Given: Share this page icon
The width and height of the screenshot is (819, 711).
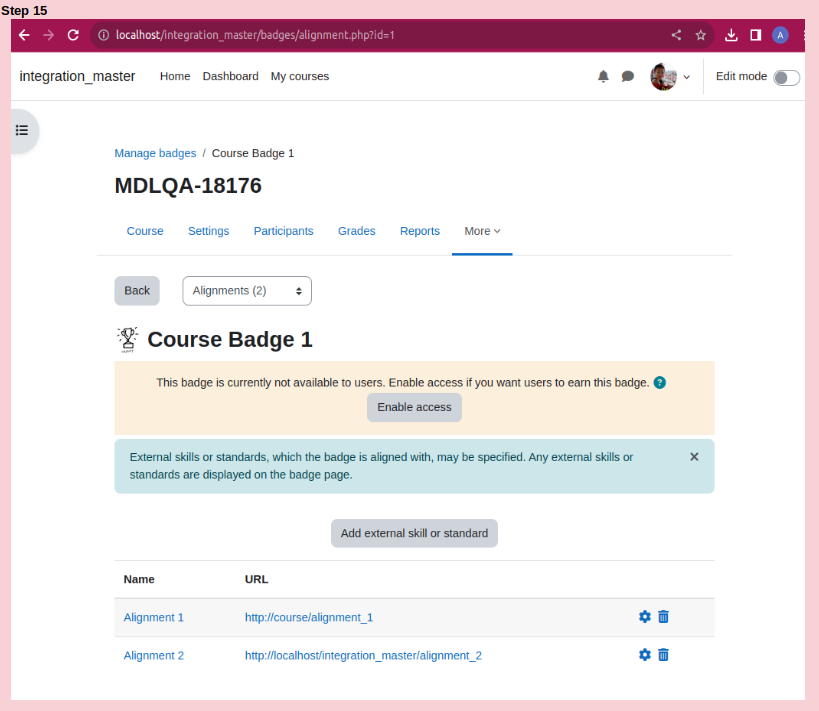Looking at the screenshot, I should [676, 35].
